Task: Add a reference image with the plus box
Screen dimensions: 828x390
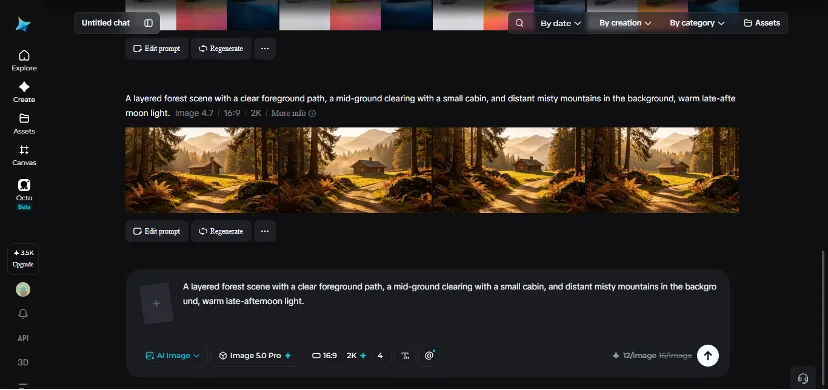Action: 156,303
